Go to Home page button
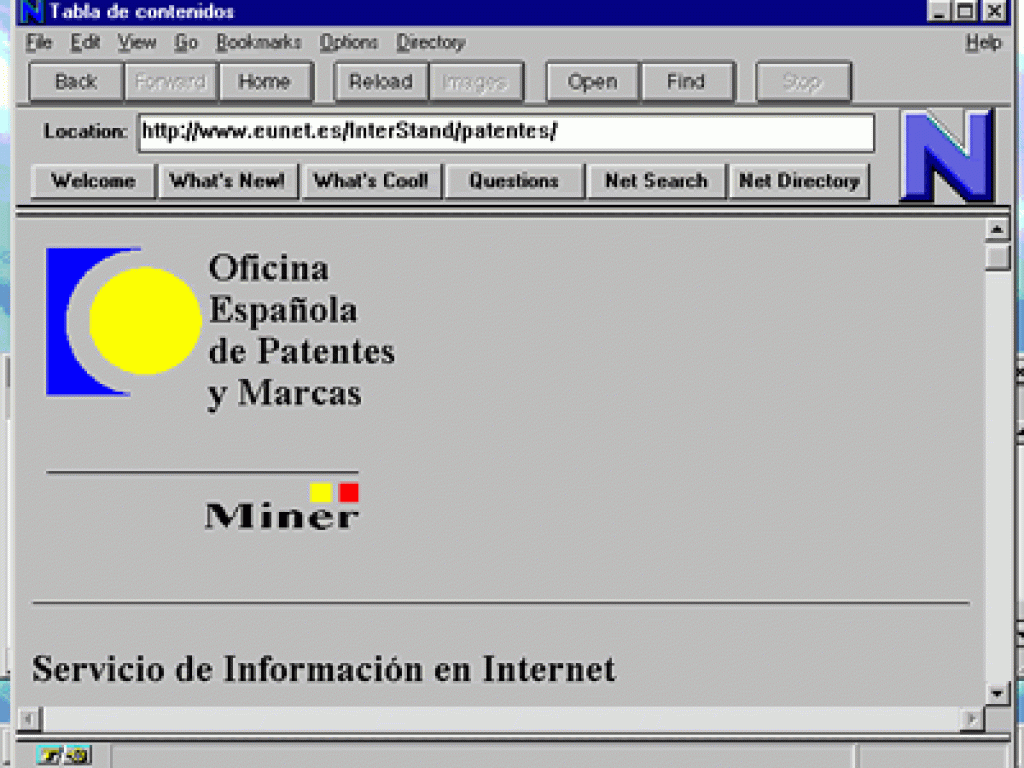 pos(264,82)
